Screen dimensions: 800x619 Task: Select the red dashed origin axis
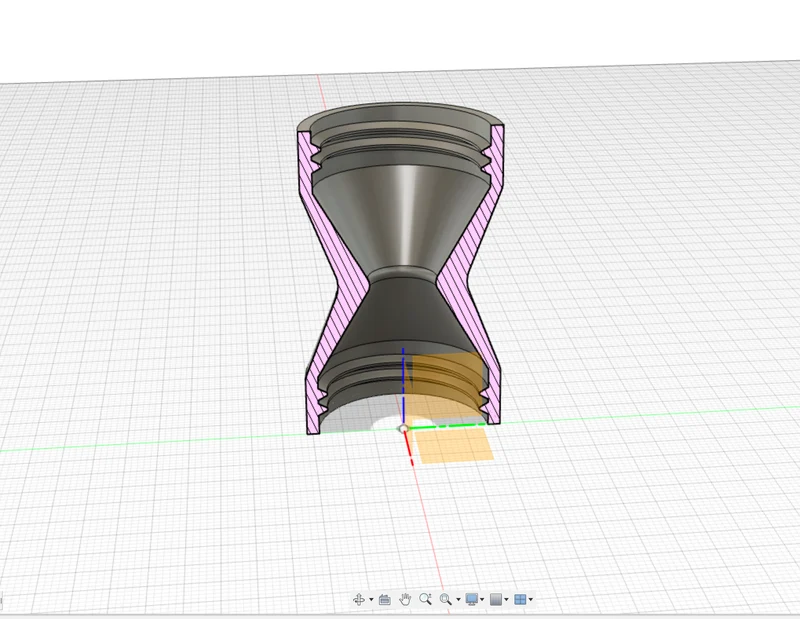409,449
